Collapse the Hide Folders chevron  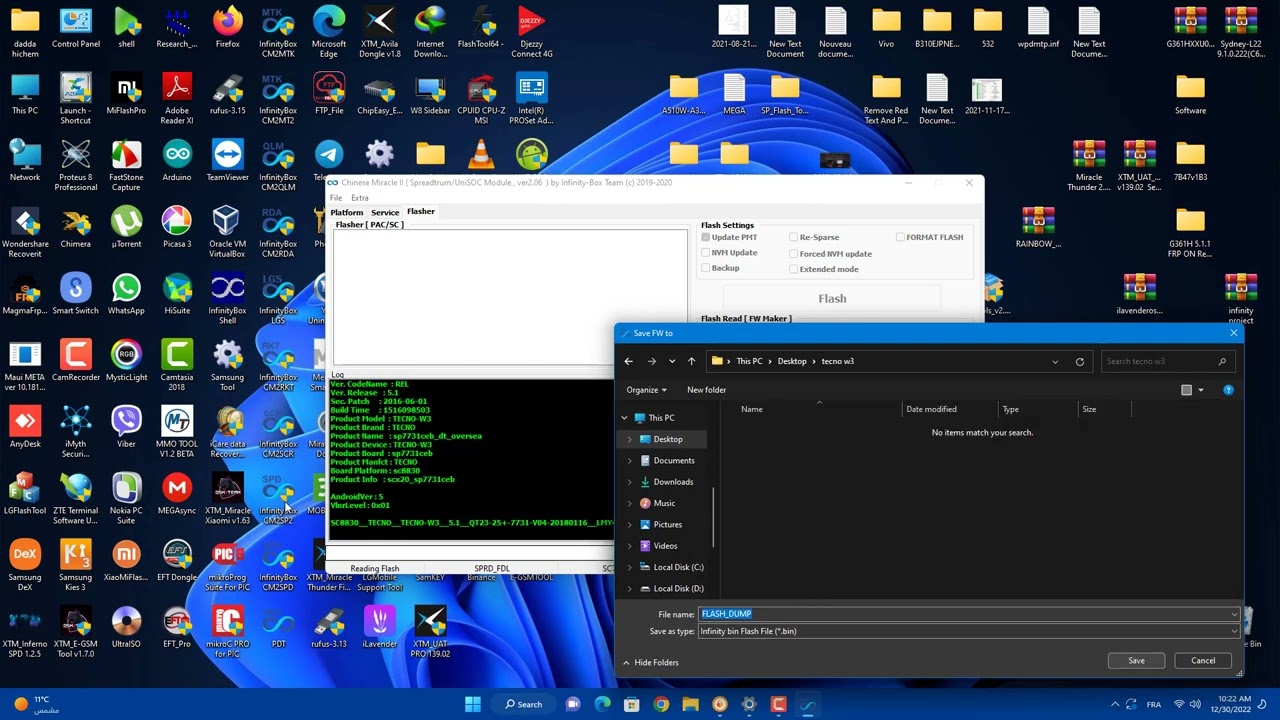tap(627, 662)
